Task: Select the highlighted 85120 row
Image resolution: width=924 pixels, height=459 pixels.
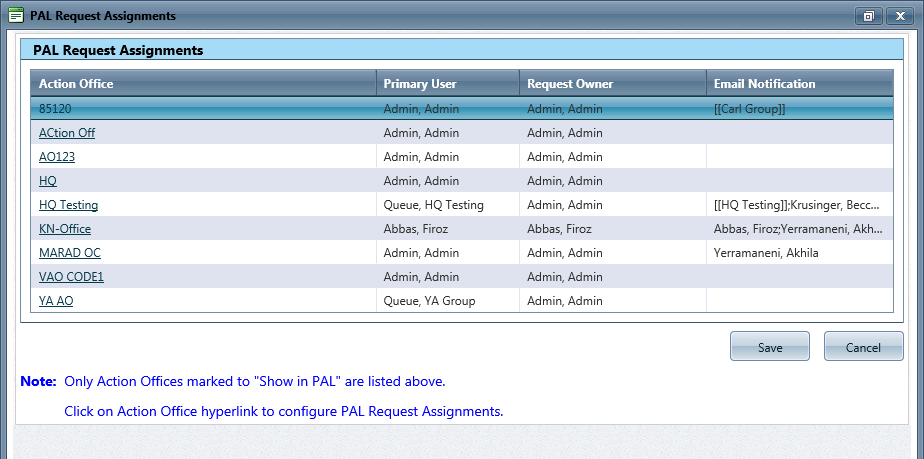Action: [x=462, y=108]
